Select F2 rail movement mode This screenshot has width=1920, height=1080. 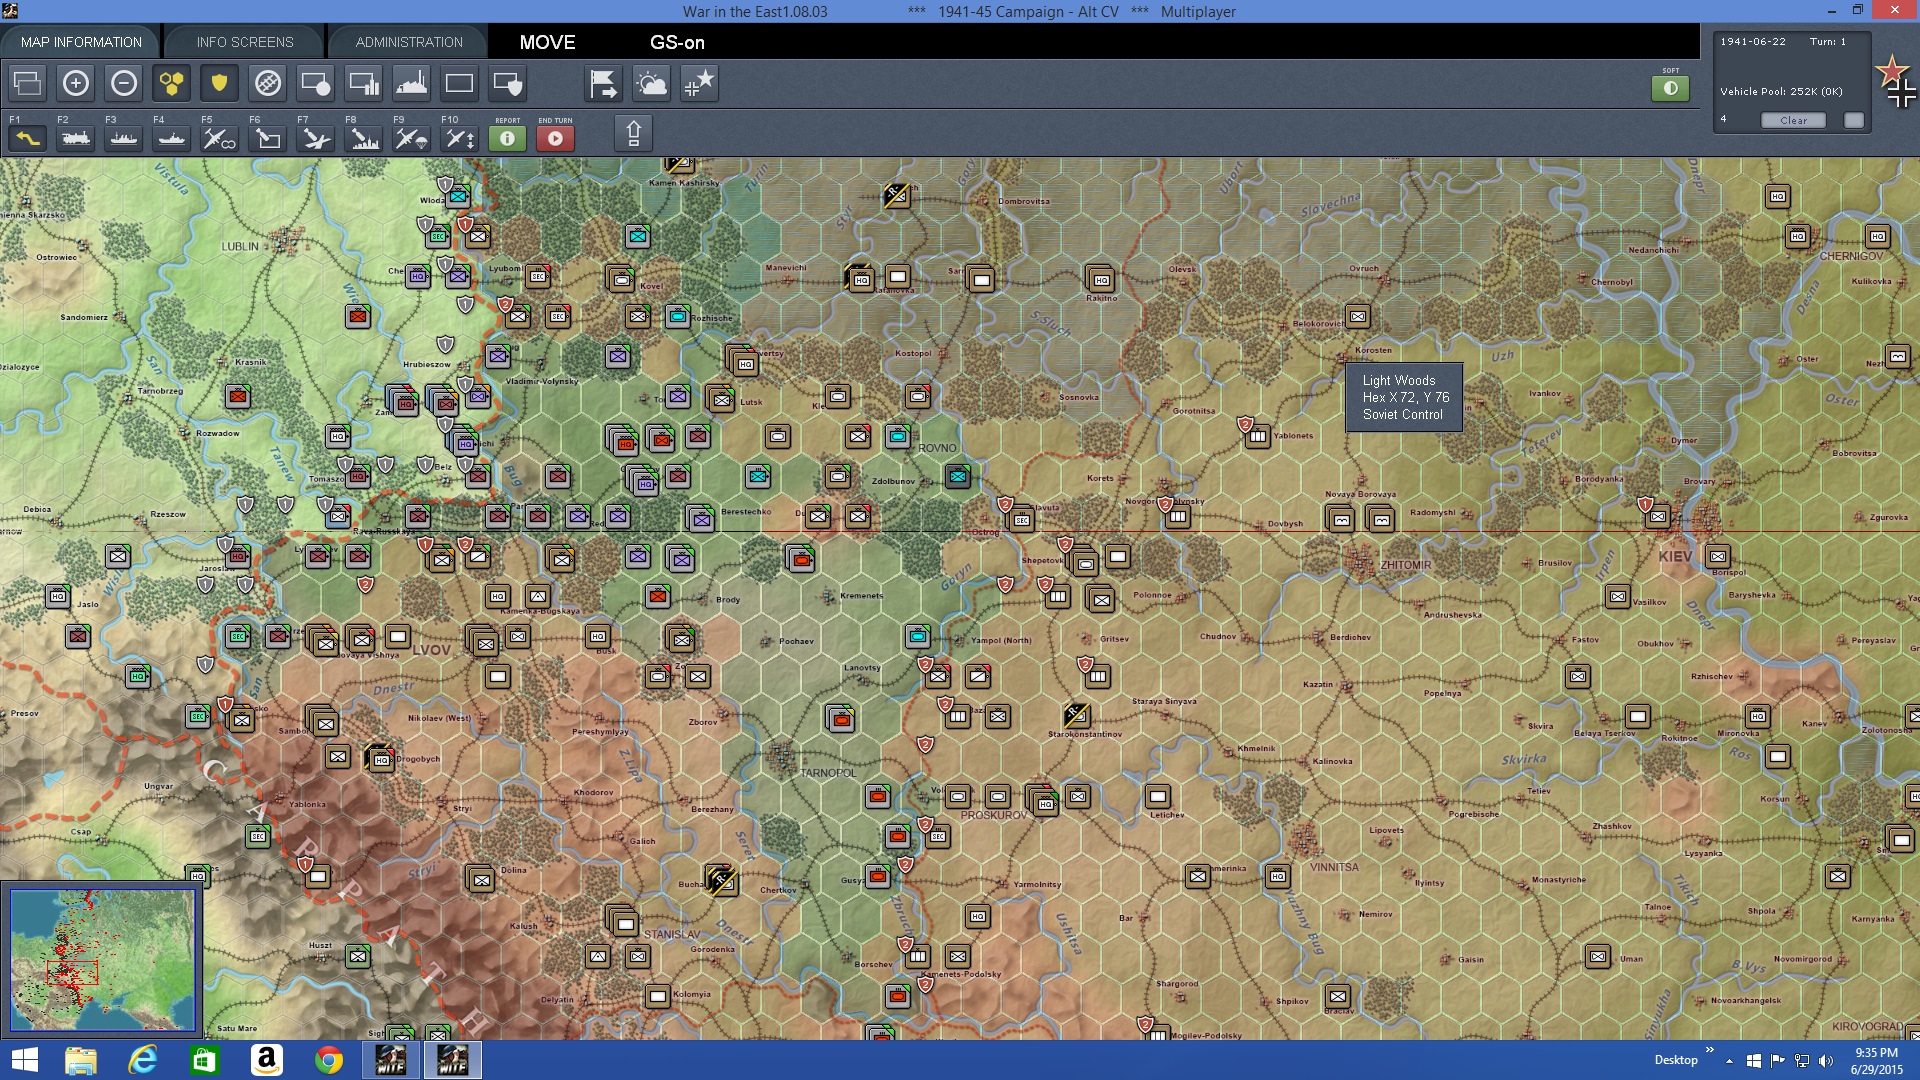click(75, 138)
